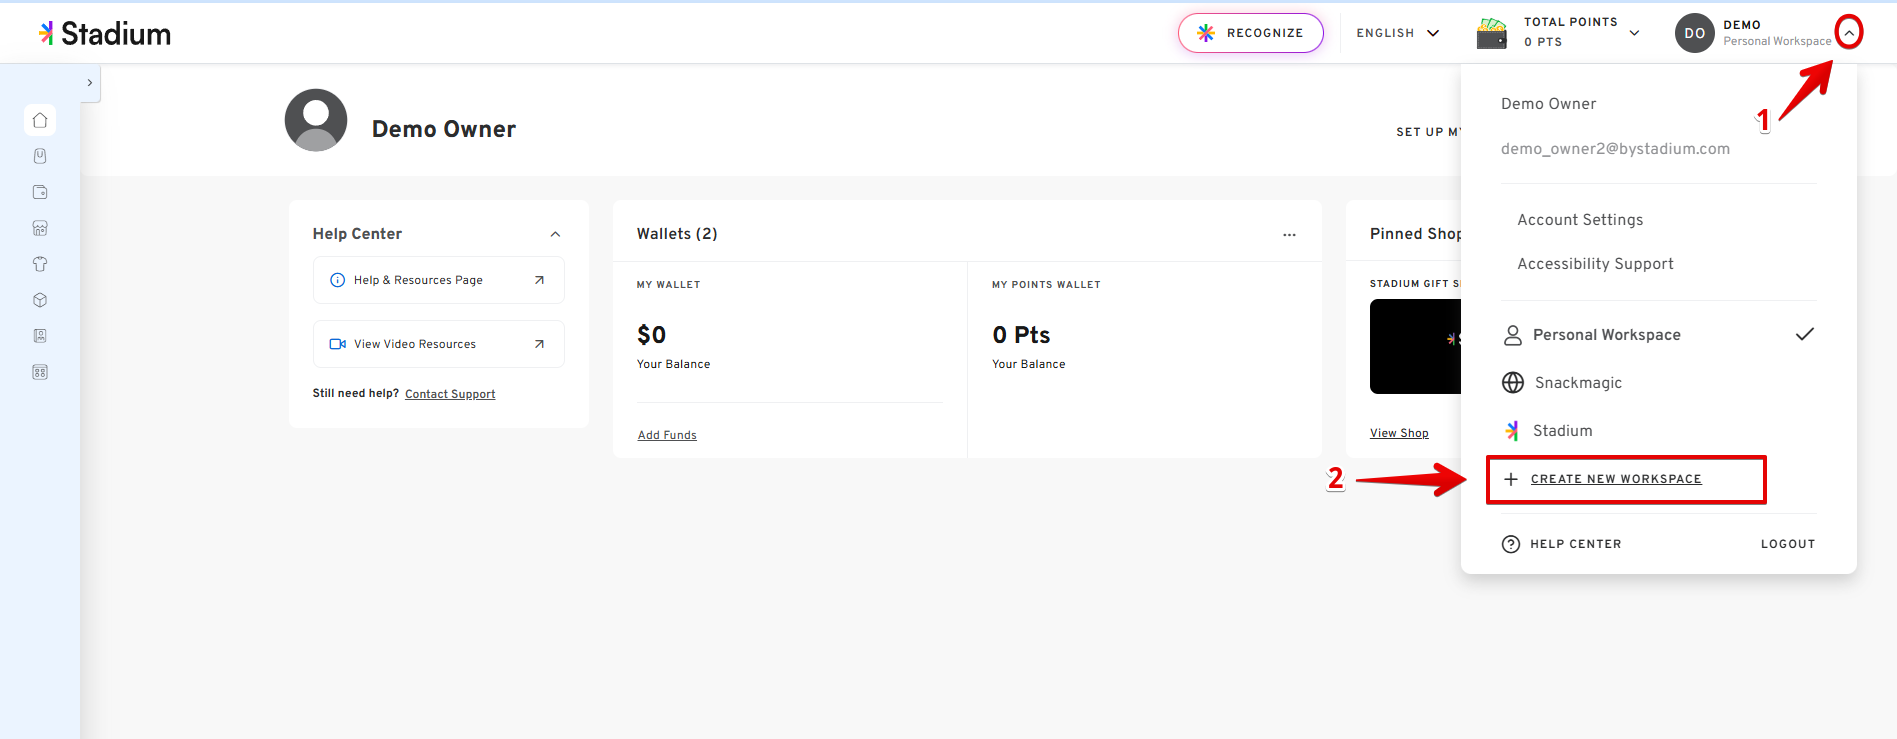Close the profile menu chevron
Screen dimensions: 1897x739
(1849, 33)
